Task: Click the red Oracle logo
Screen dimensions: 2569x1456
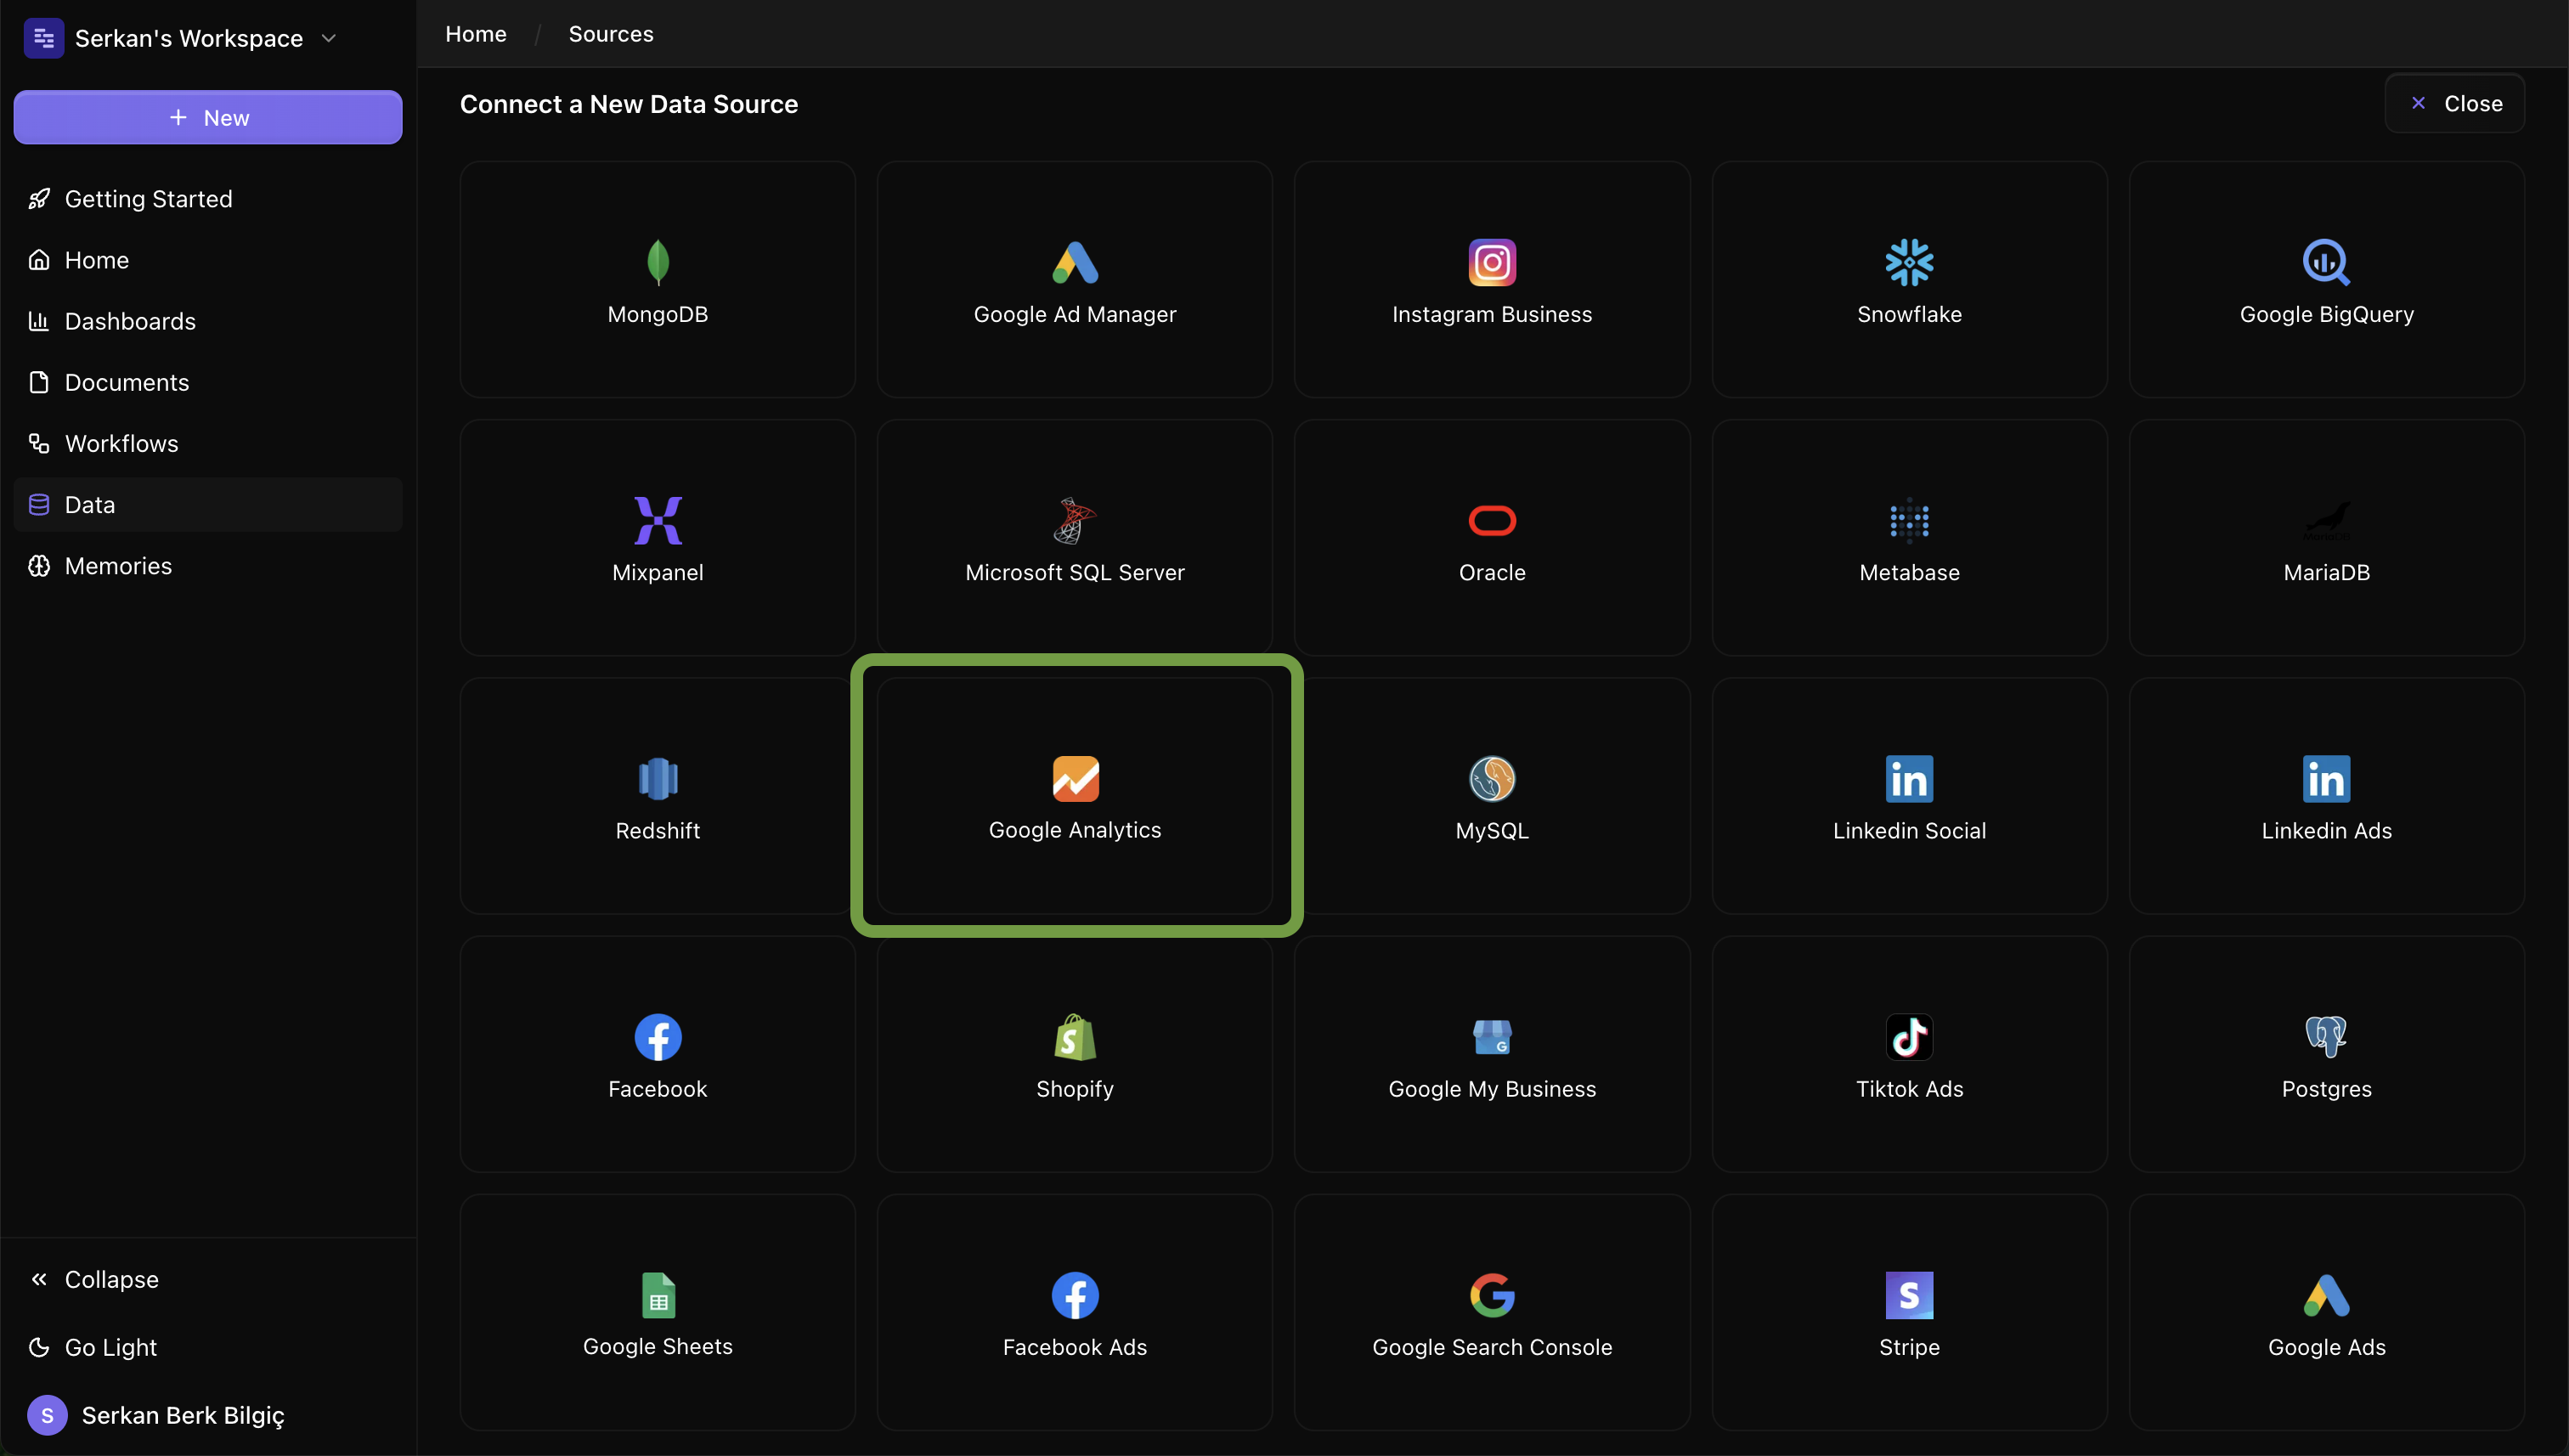Action: [x=1492, y=520]
